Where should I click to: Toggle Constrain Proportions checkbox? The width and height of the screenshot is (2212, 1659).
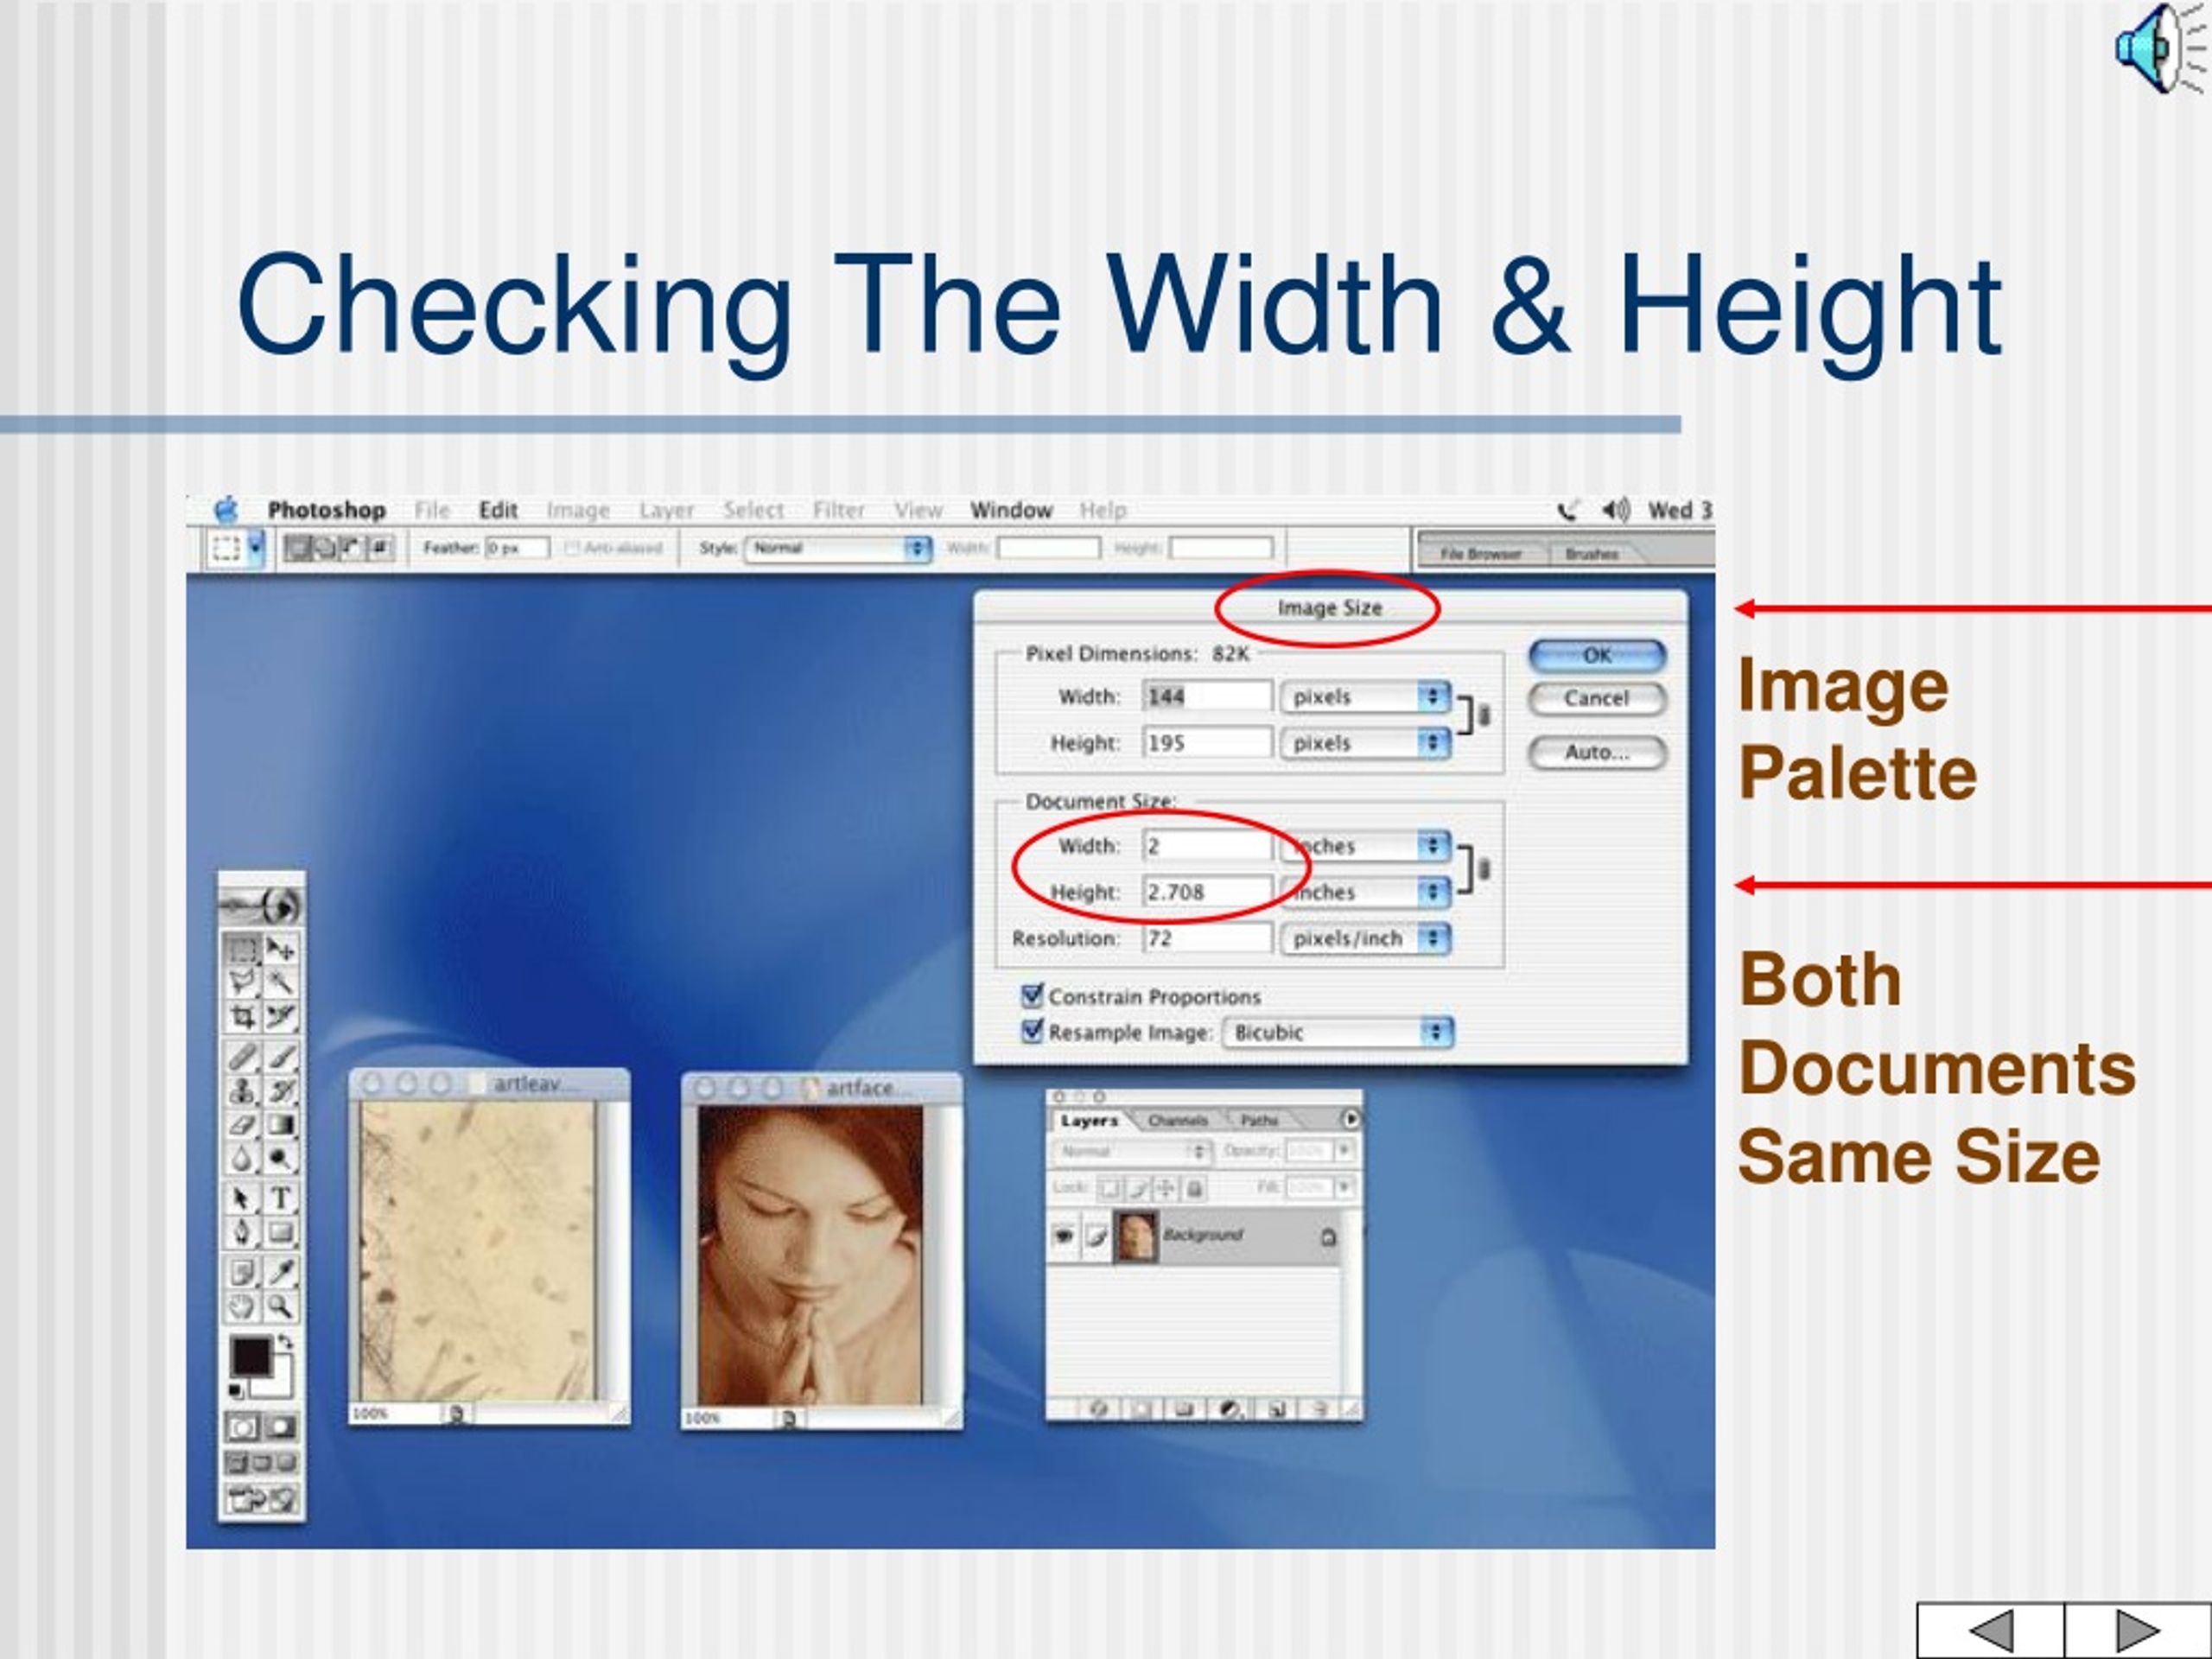[1032, 995]
